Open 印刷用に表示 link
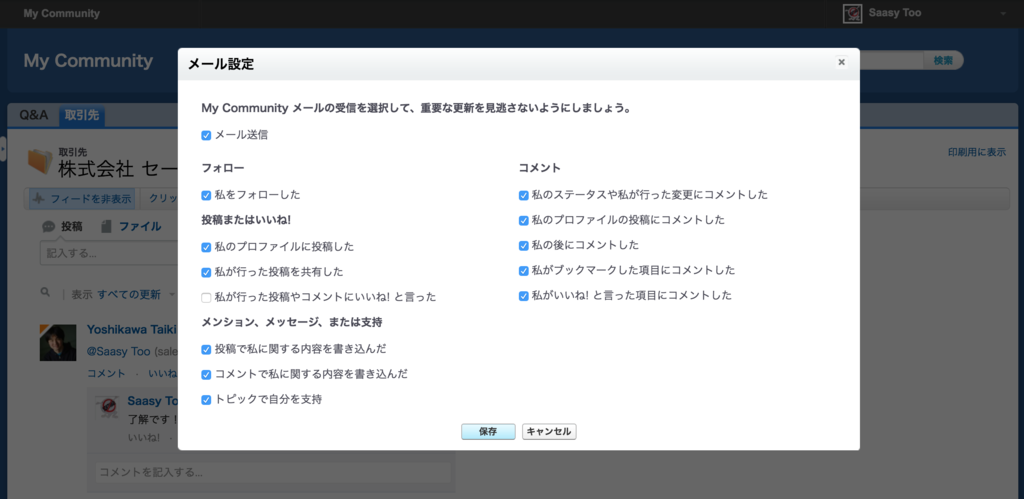The image size is (1024, 499). pos(976,152)
